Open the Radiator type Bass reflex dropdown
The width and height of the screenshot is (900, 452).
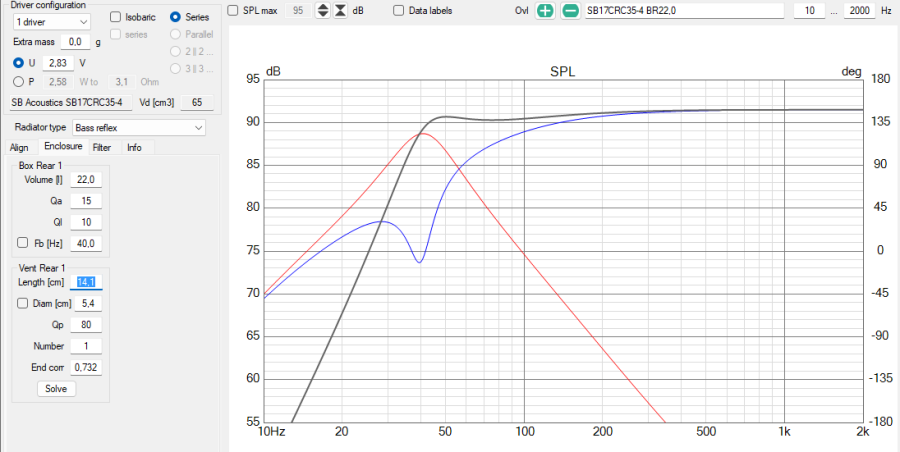(x=139, y=128)
